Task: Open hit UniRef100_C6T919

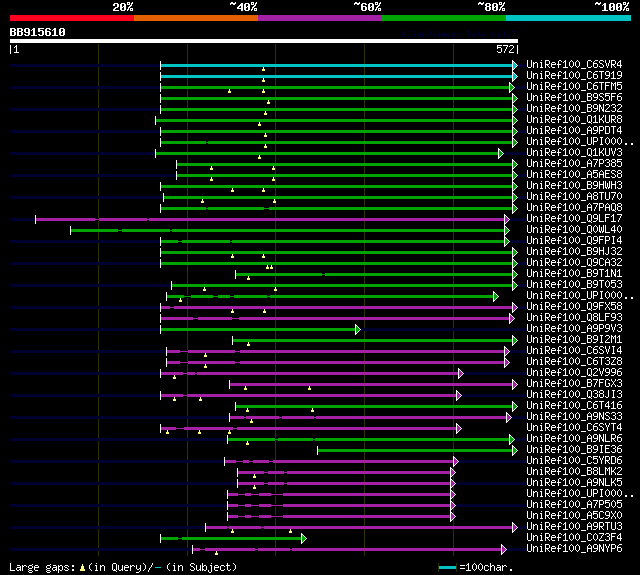Action: click(x=574, y=75)
